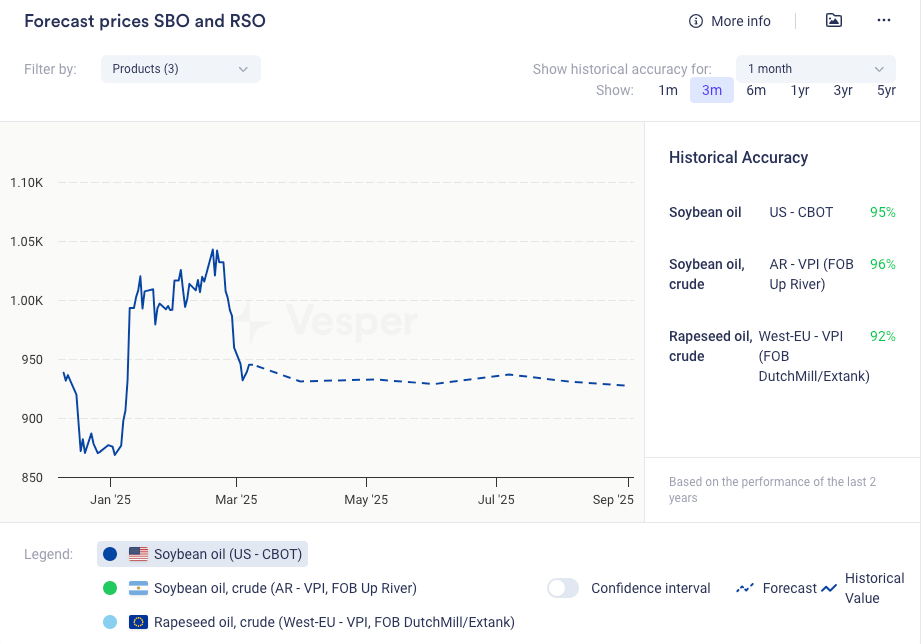Expand the Products filter chevron arrow
This screenshot has width=921, height=644.
coord(243,69)
